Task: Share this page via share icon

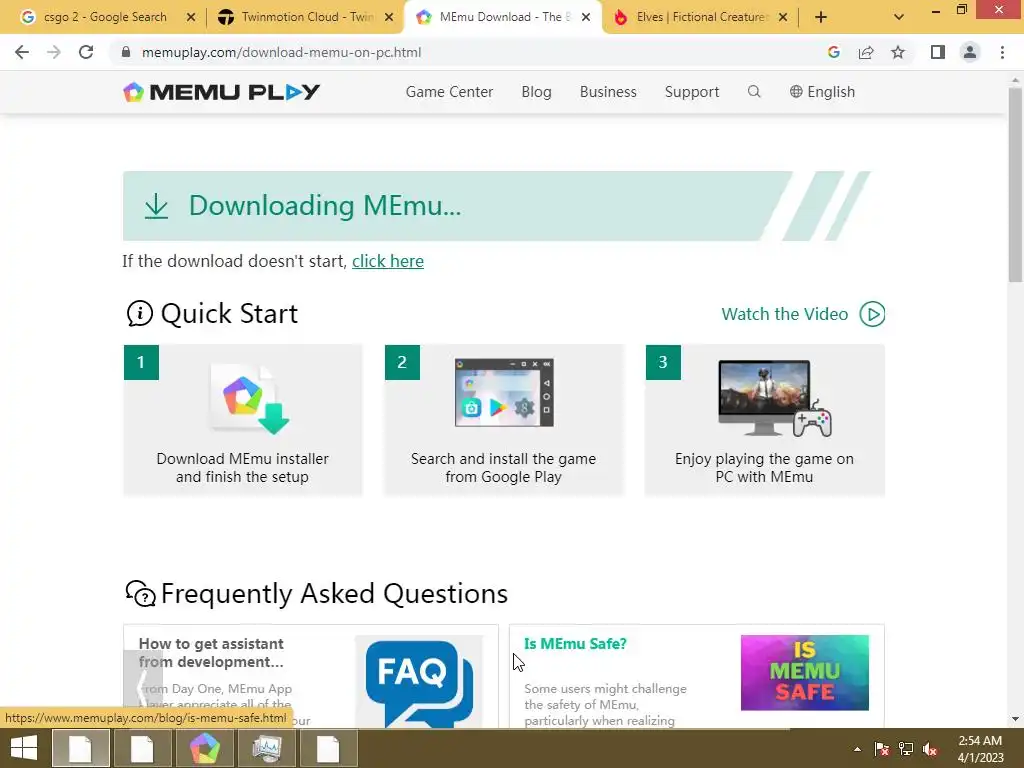Action: tap(866, 52)
